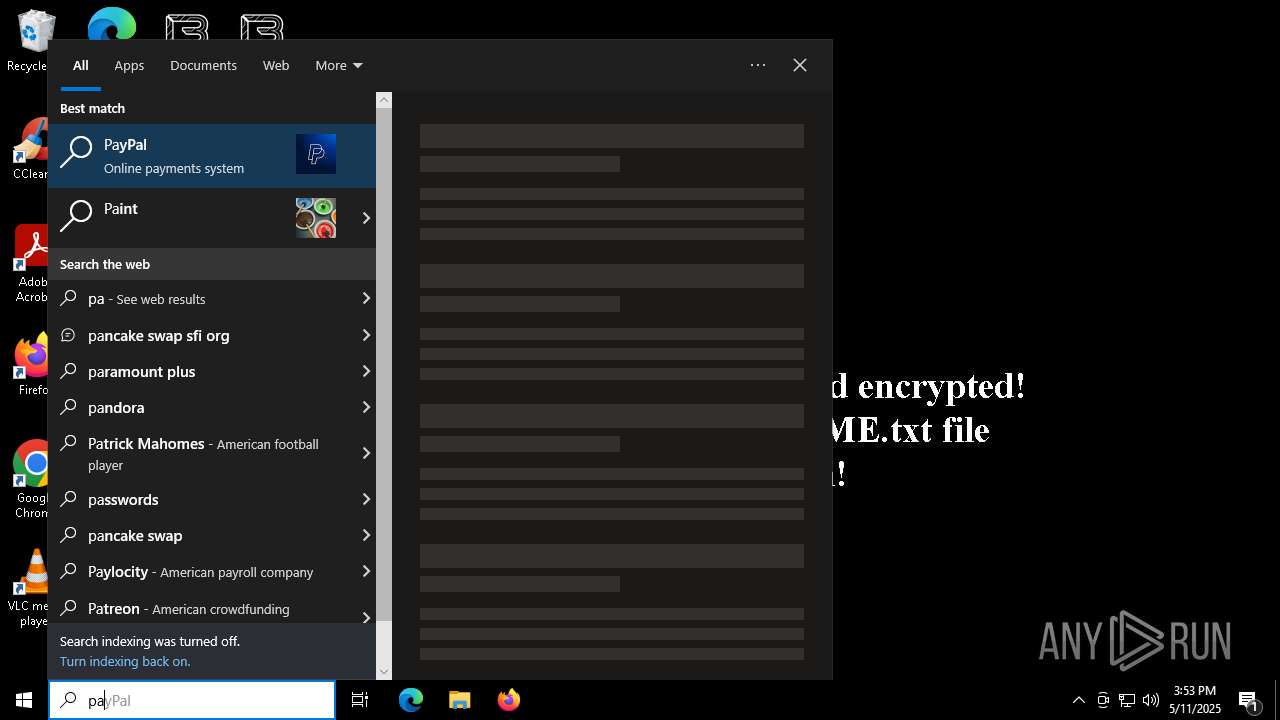This screenshot has height=720, width=1280.
Task: Open the volume speaker tray icon
Action: pos(1151,700)
